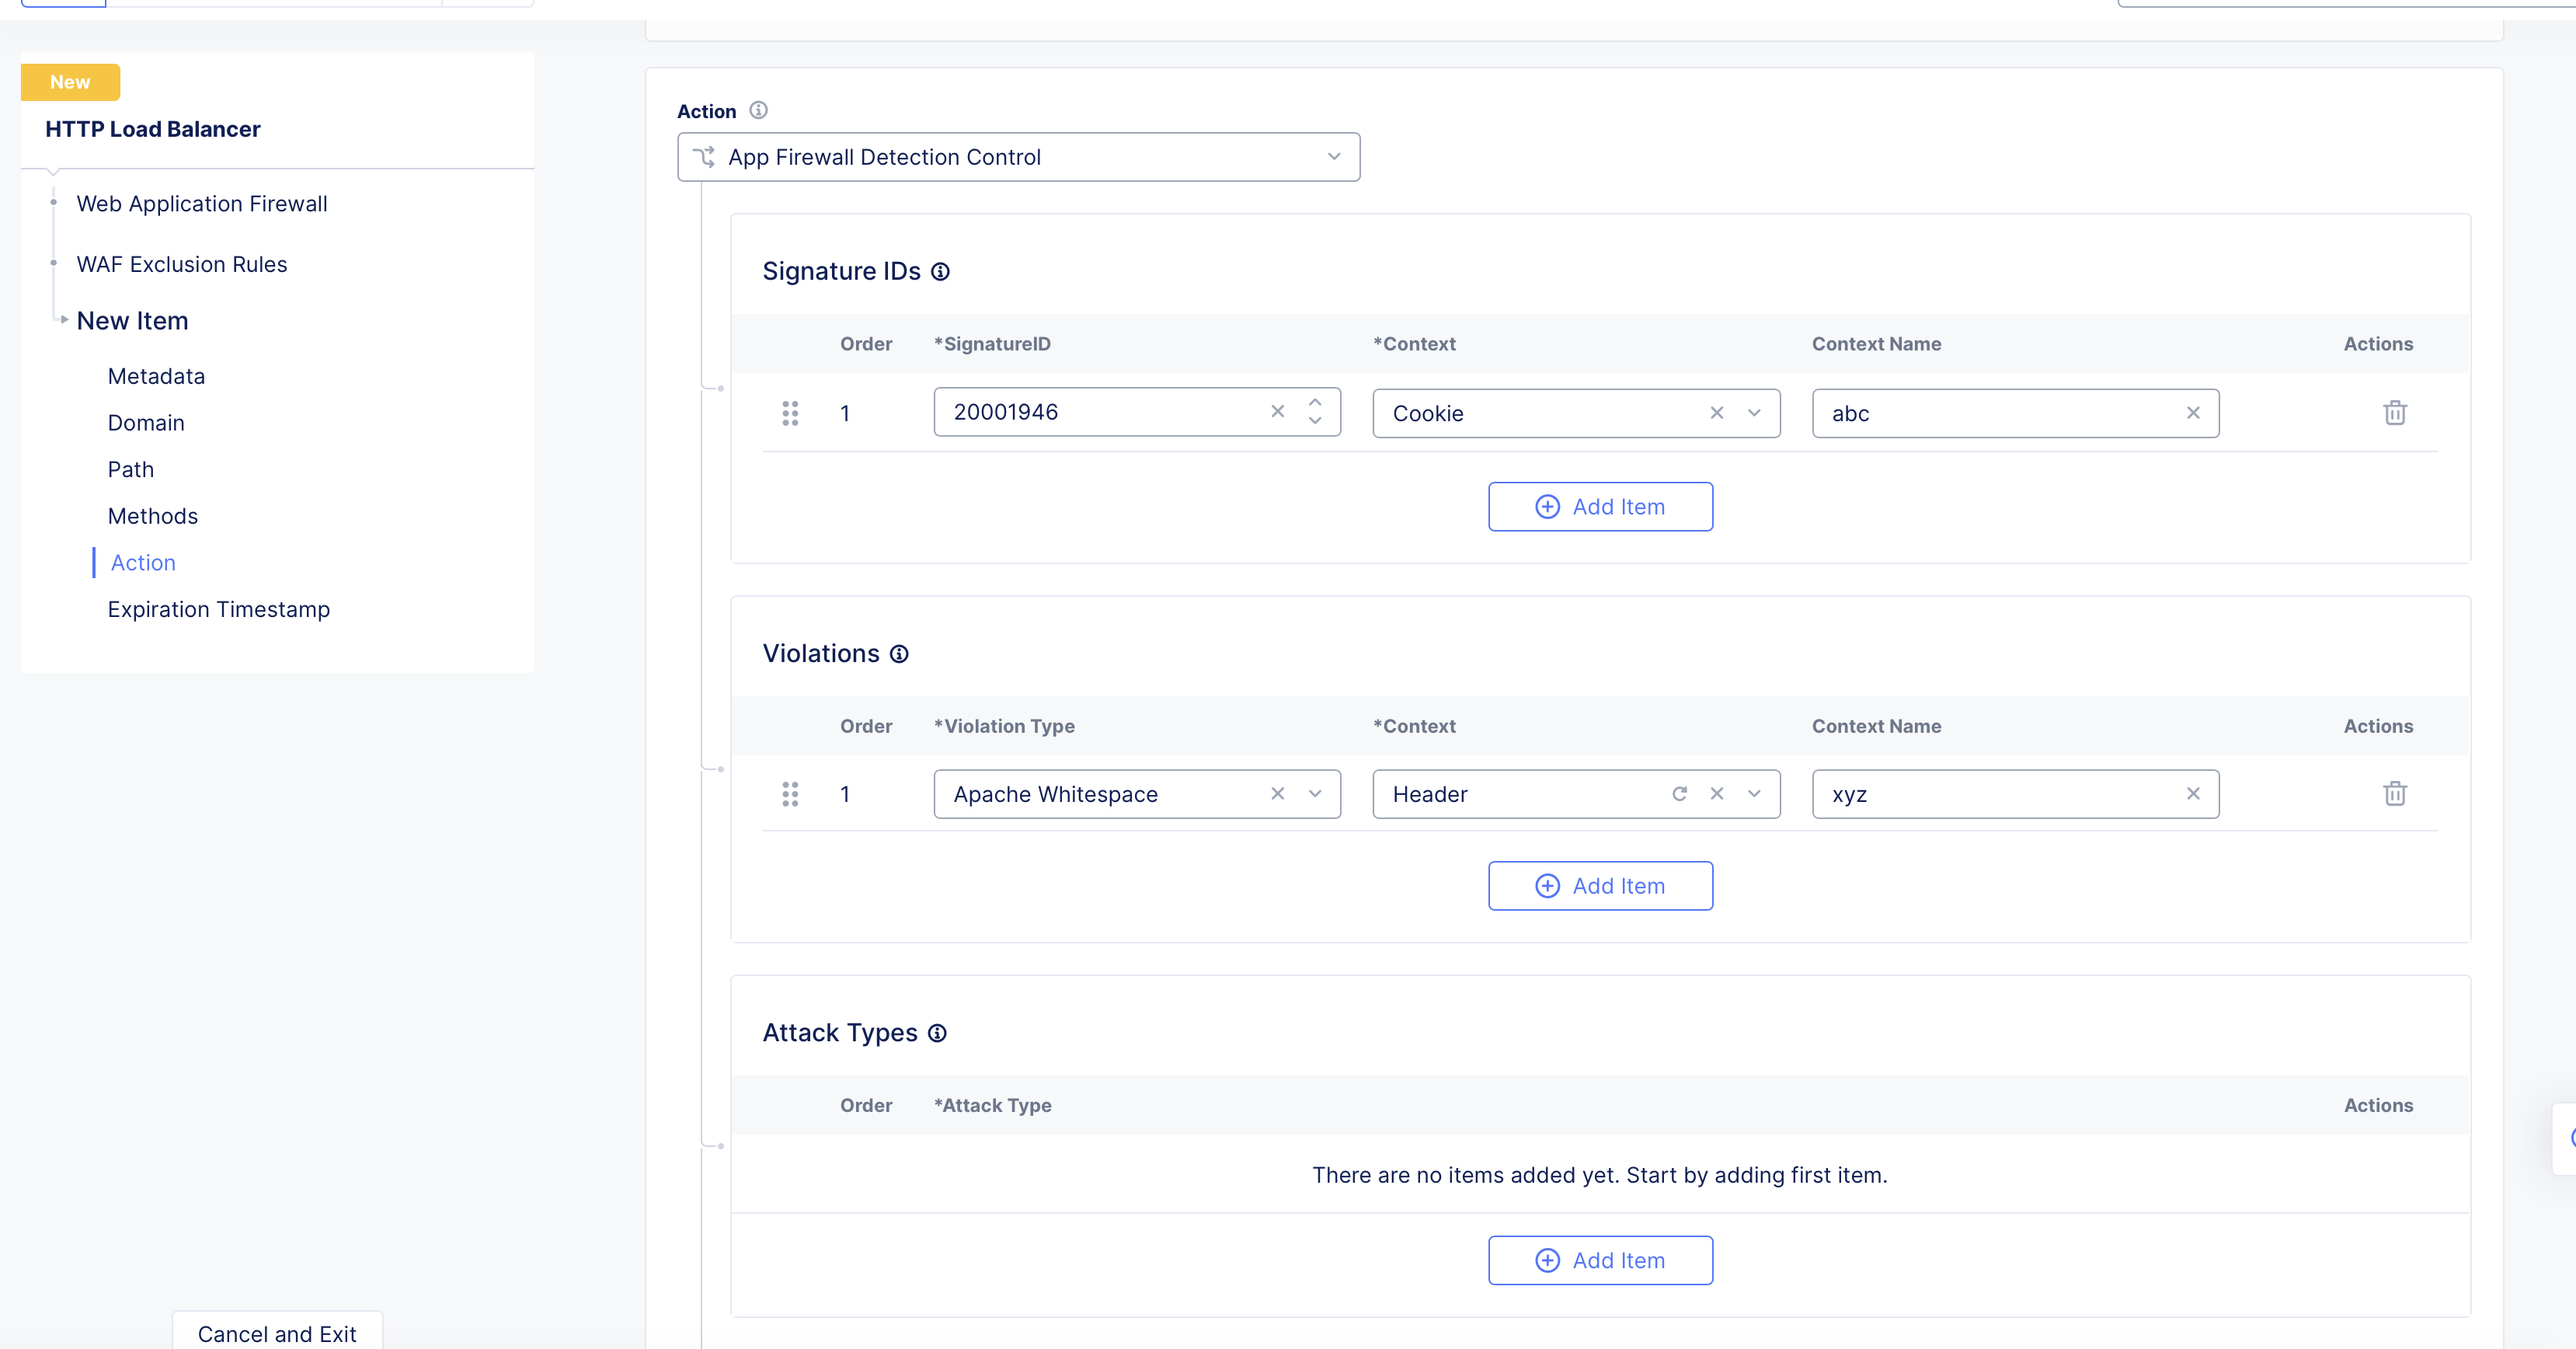Go to Expiration Timestamp section

(218, 609)
